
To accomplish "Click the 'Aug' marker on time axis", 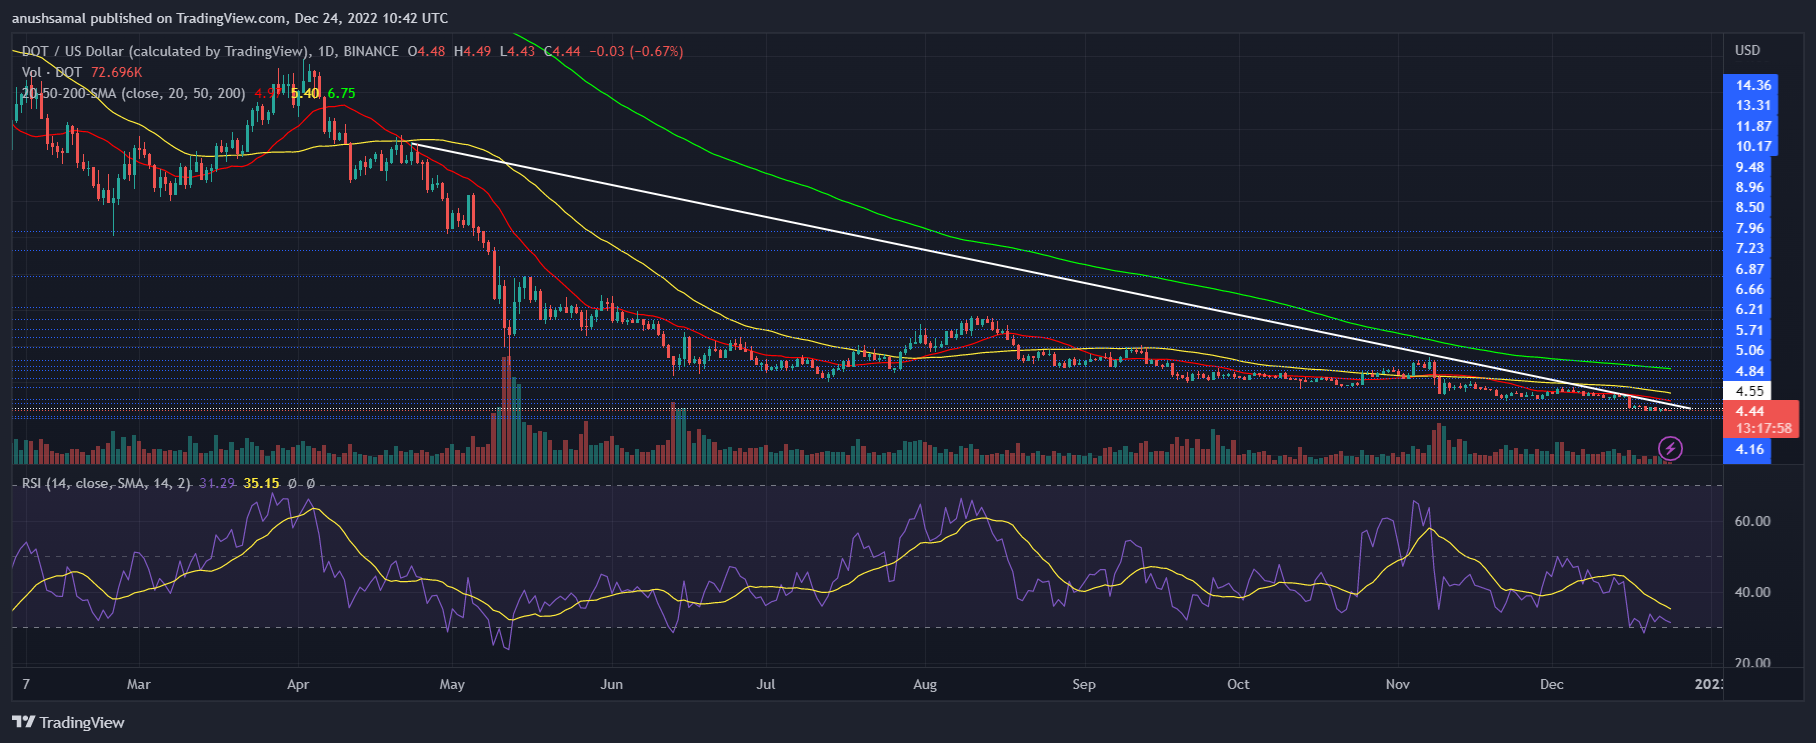I will click(925, 684).
